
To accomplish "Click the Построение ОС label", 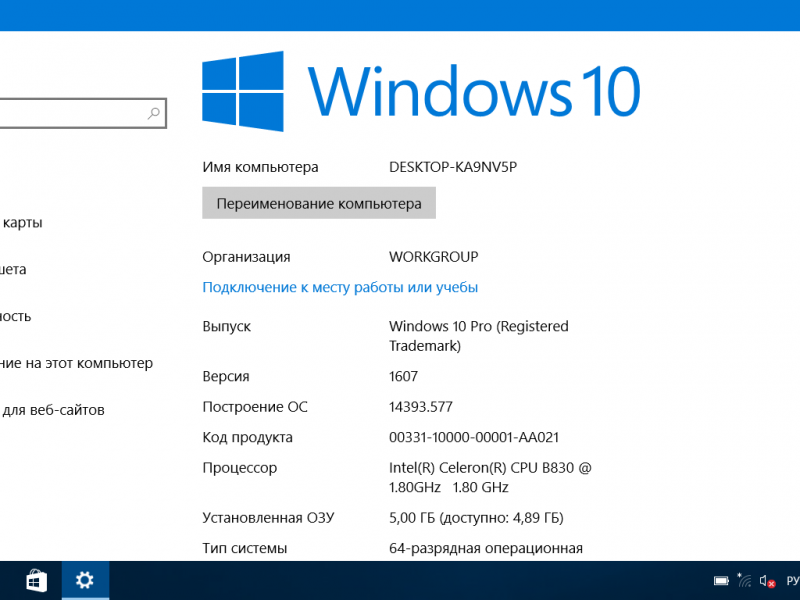I will tap(255, 407).
